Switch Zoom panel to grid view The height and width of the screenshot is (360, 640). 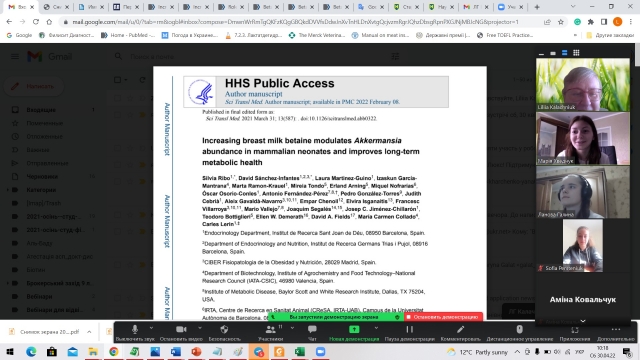tap(576, 53)
